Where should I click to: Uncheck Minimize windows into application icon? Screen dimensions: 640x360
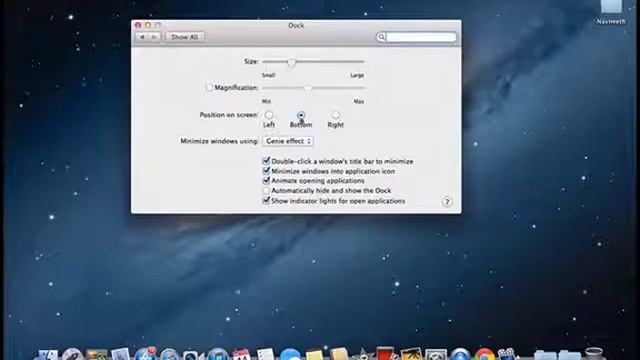pos(266,171)
